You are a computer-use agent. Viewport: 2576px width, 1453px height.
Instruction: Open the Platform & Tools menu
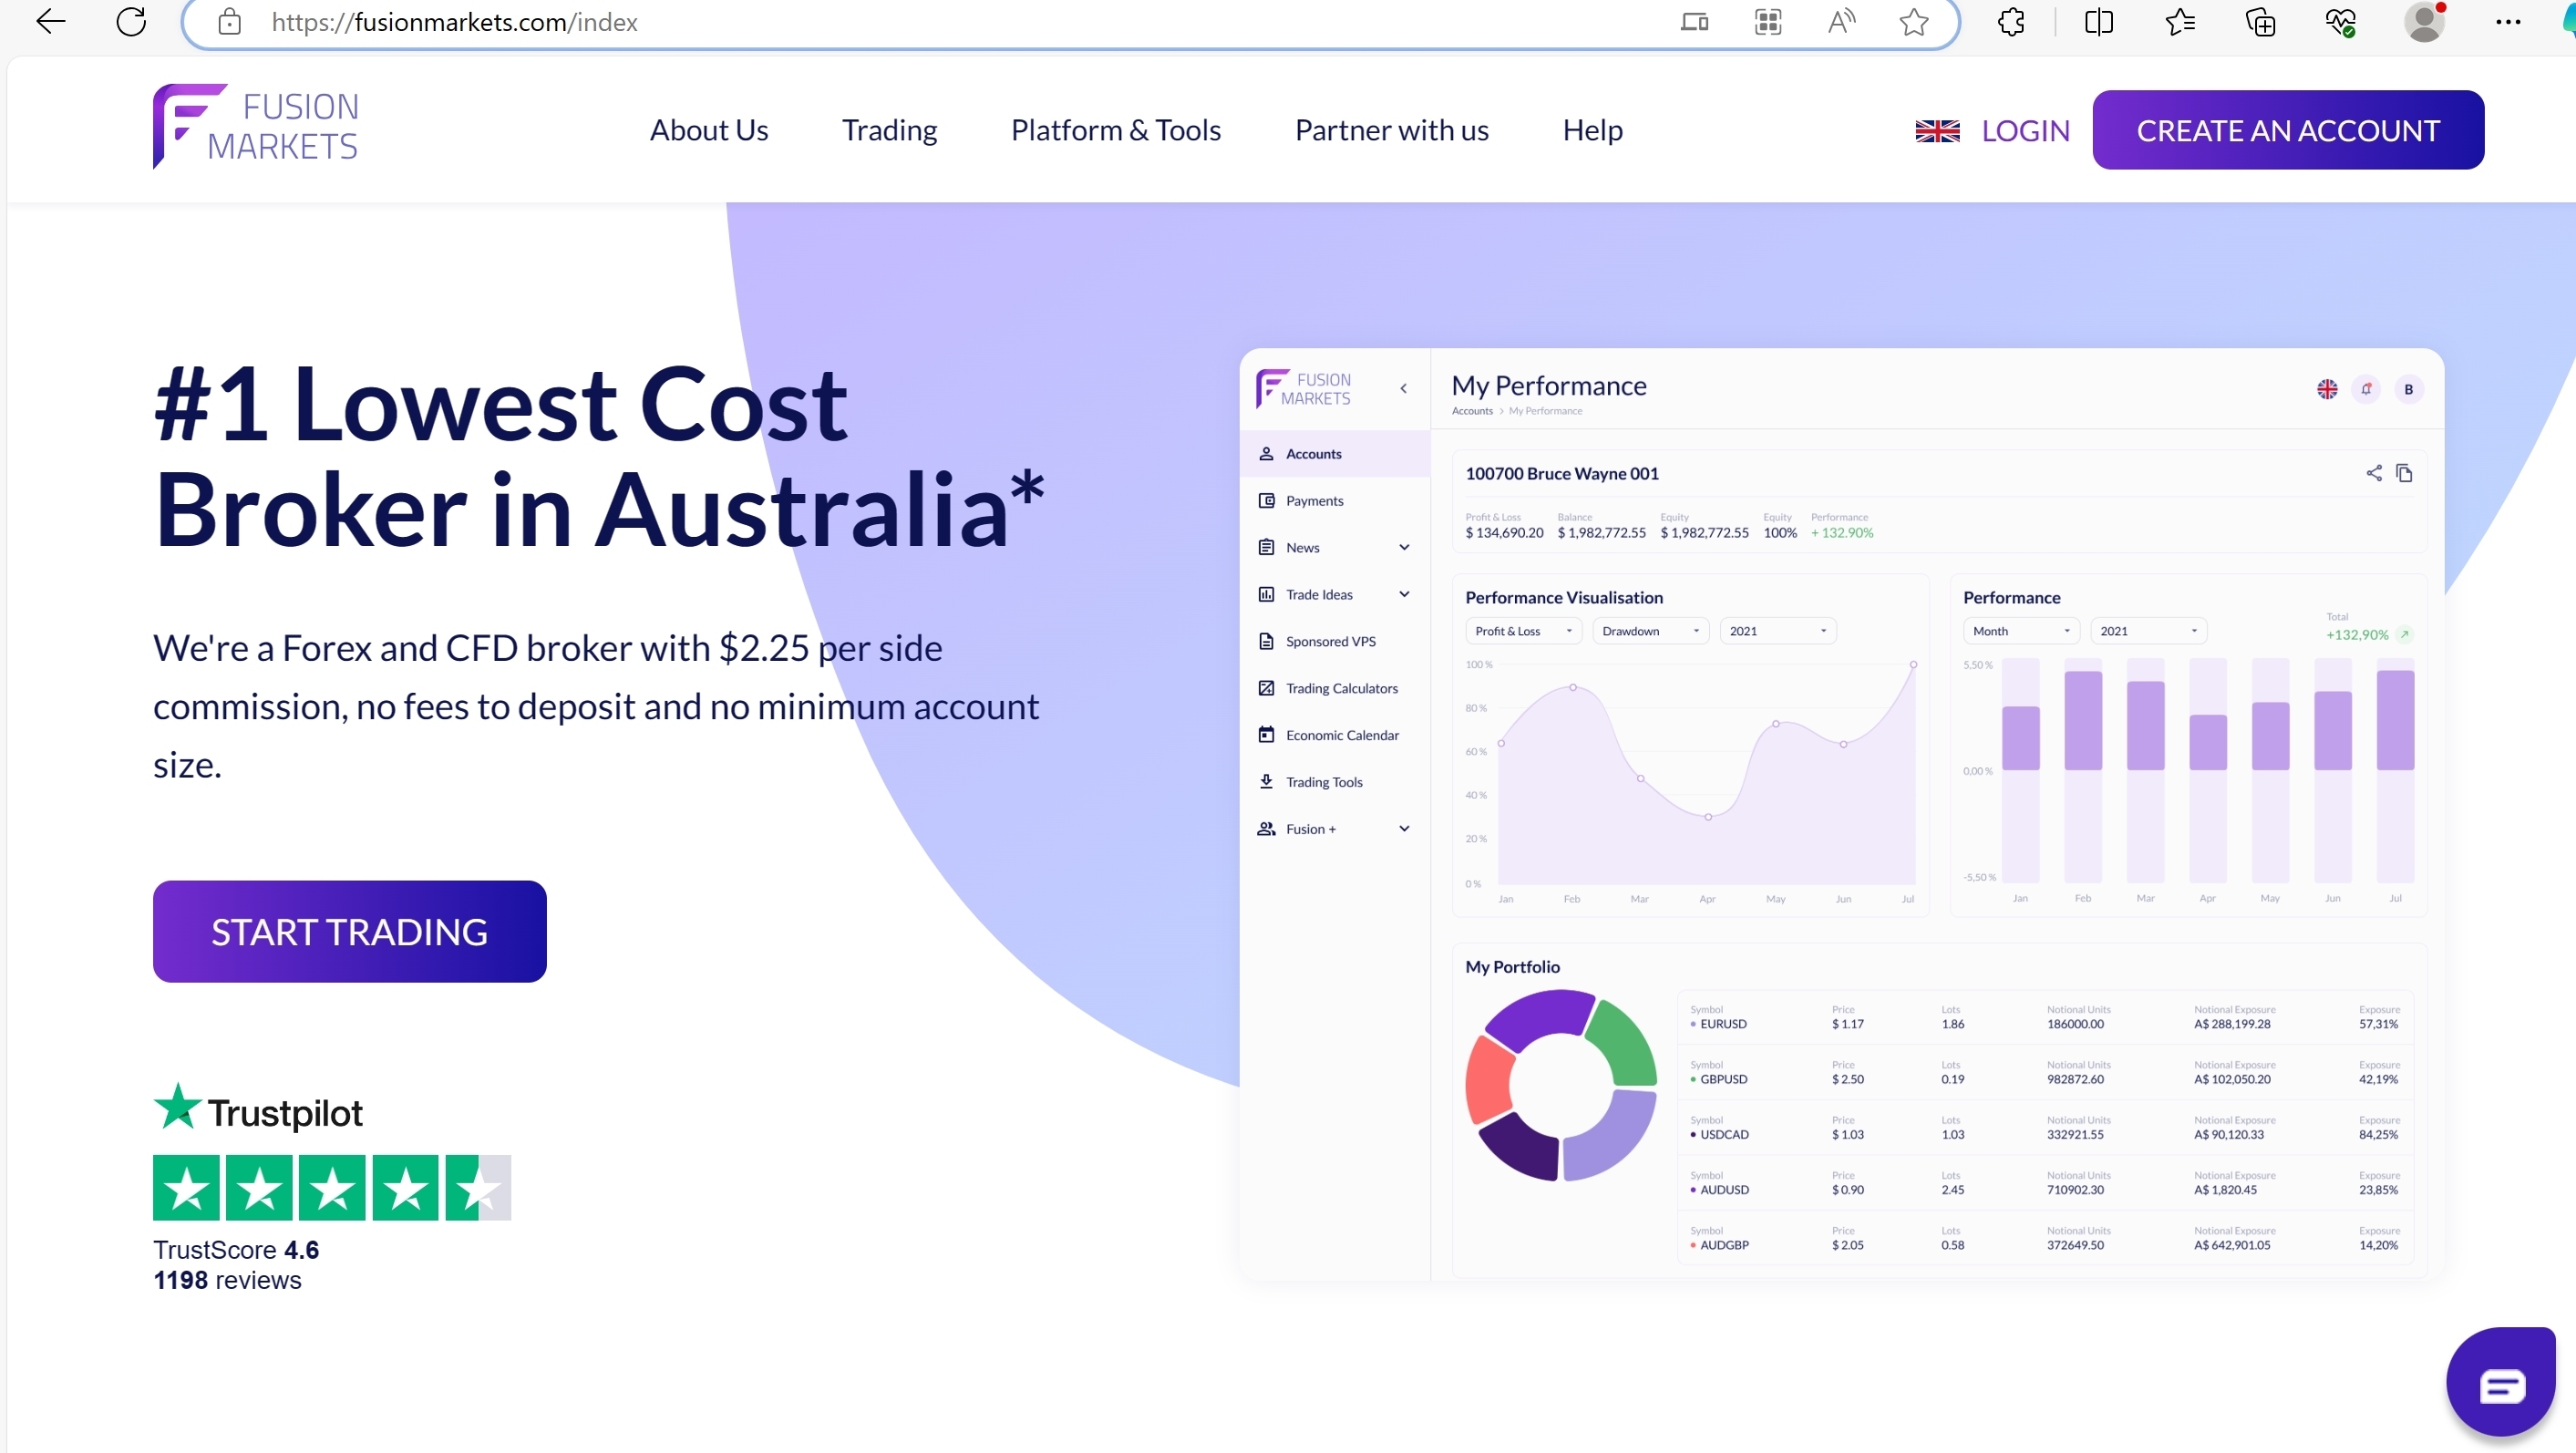pyautogui.click(x=1117, y=129)
